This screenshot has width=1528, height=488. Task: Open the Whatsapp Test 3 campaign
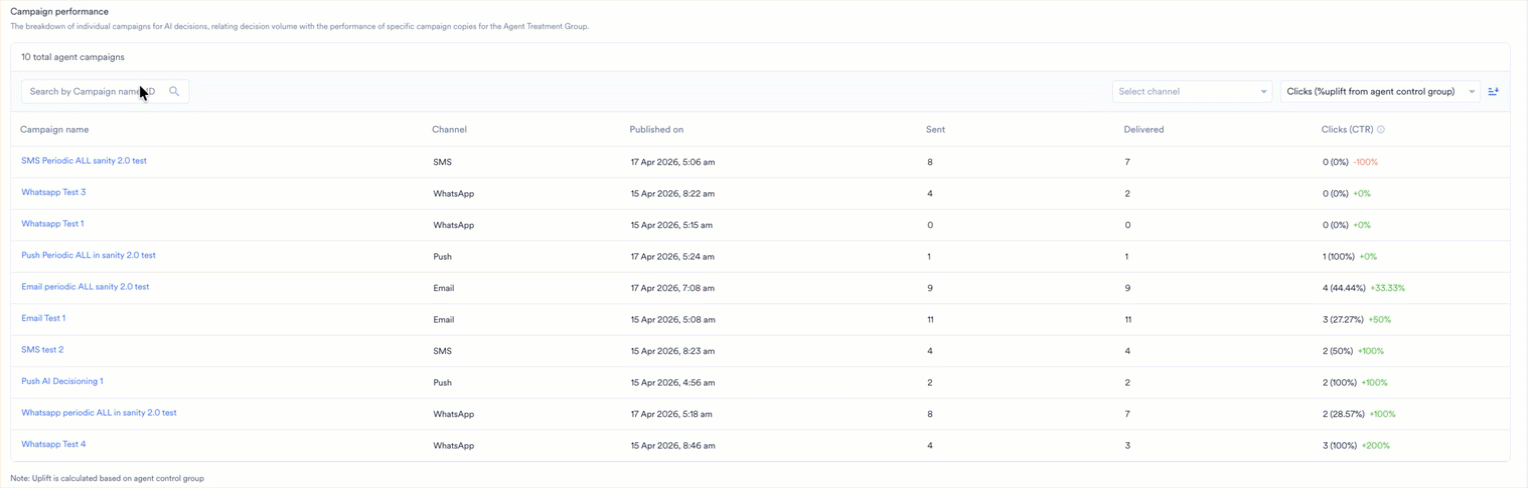click(x=53, y=192)
